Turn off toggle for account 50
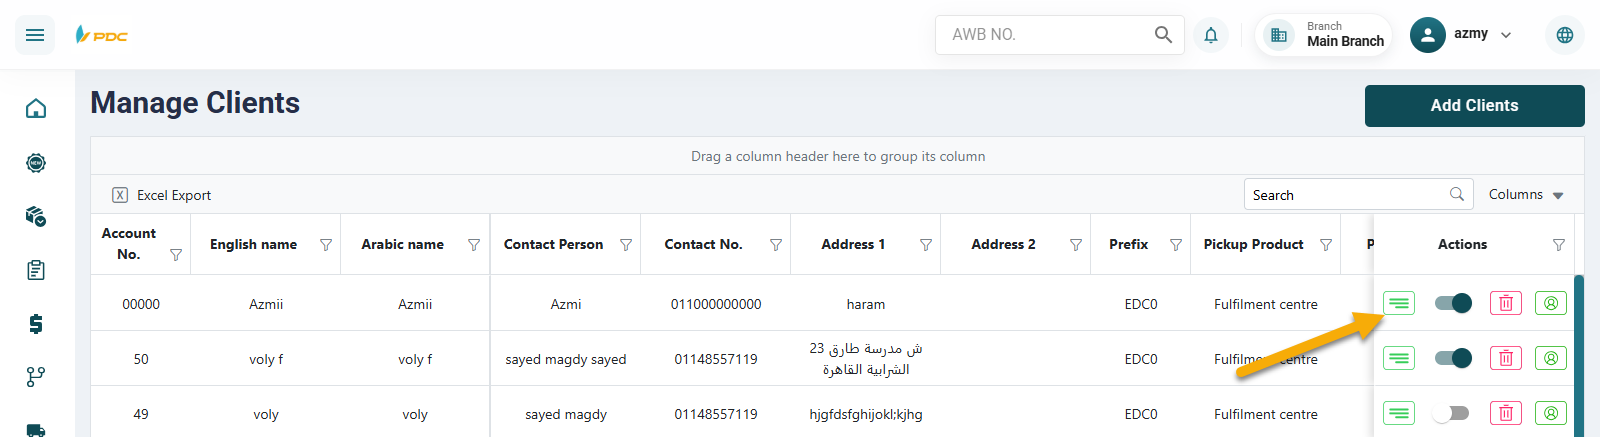 [1453, 358]
